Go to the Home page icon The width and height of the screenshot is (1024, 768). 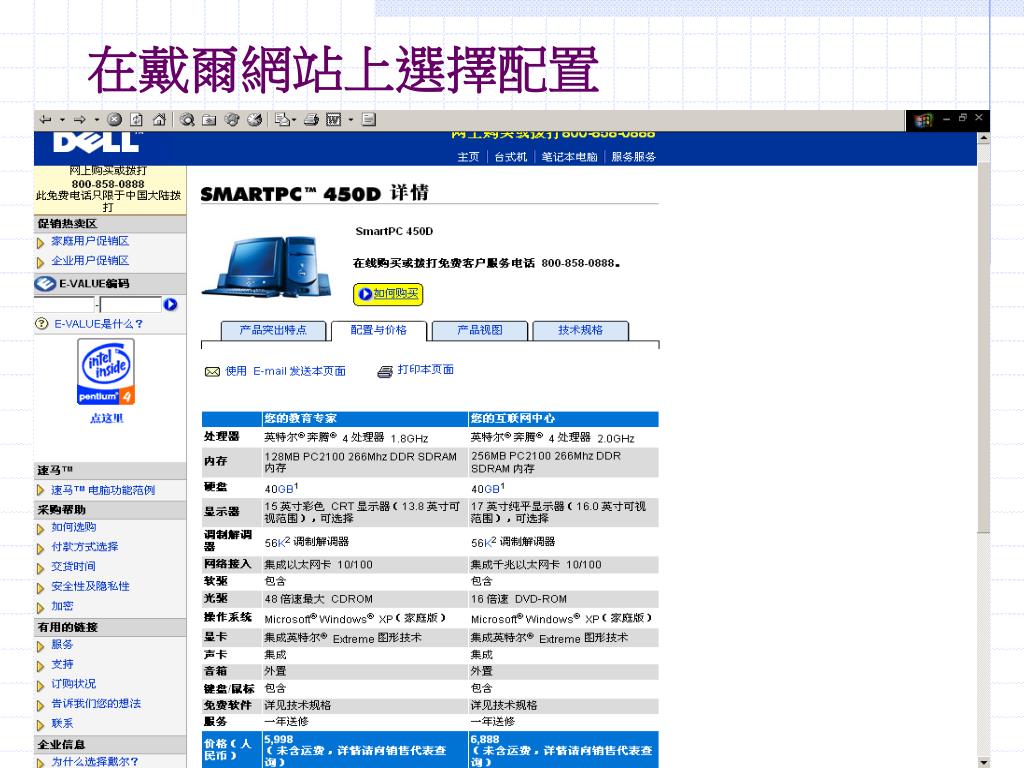(x=159, y=120)
